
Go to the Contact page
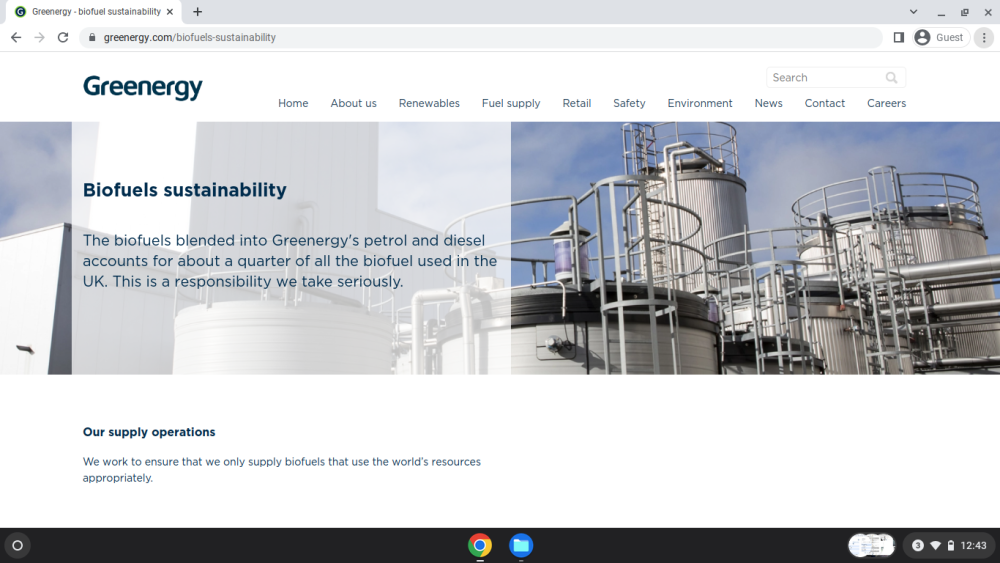pyautogui.click(x=825, y=103)
